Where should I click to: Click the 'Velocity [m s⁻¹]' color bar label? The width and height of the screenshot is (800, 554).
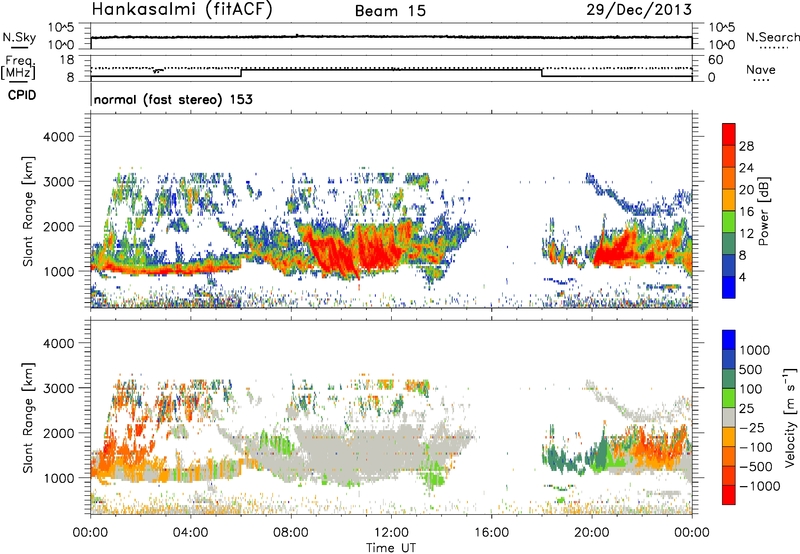[x=790, y=417]
